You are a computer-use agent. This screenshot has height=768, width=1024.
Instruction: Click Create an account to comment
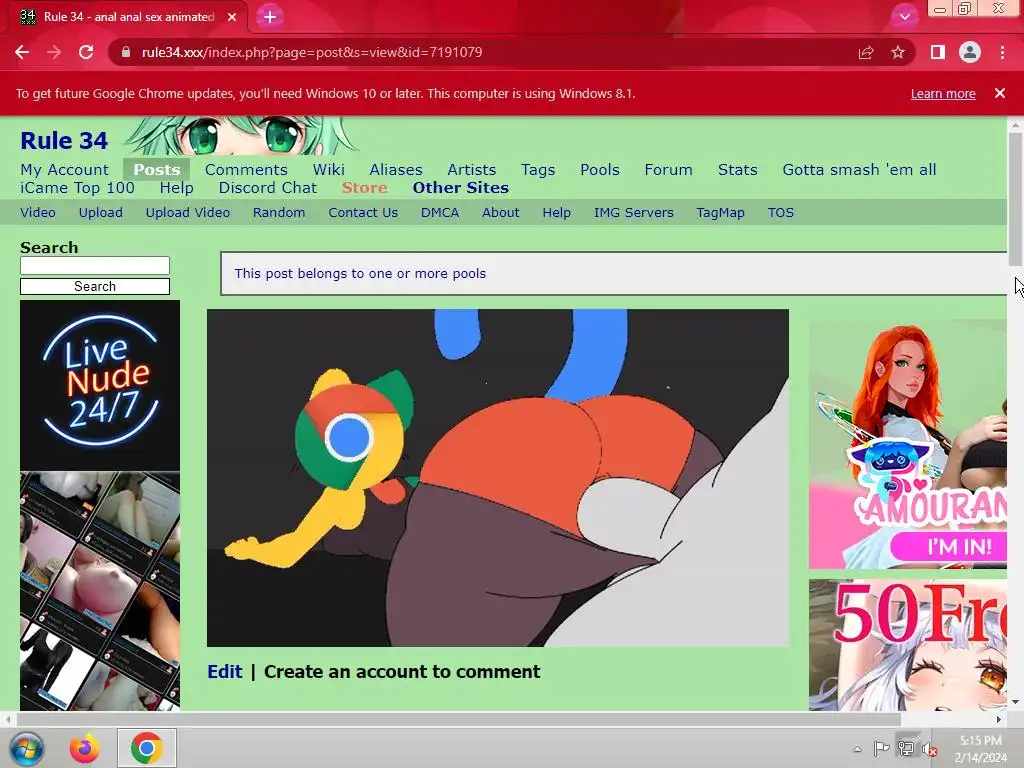(x=402, y=672)
